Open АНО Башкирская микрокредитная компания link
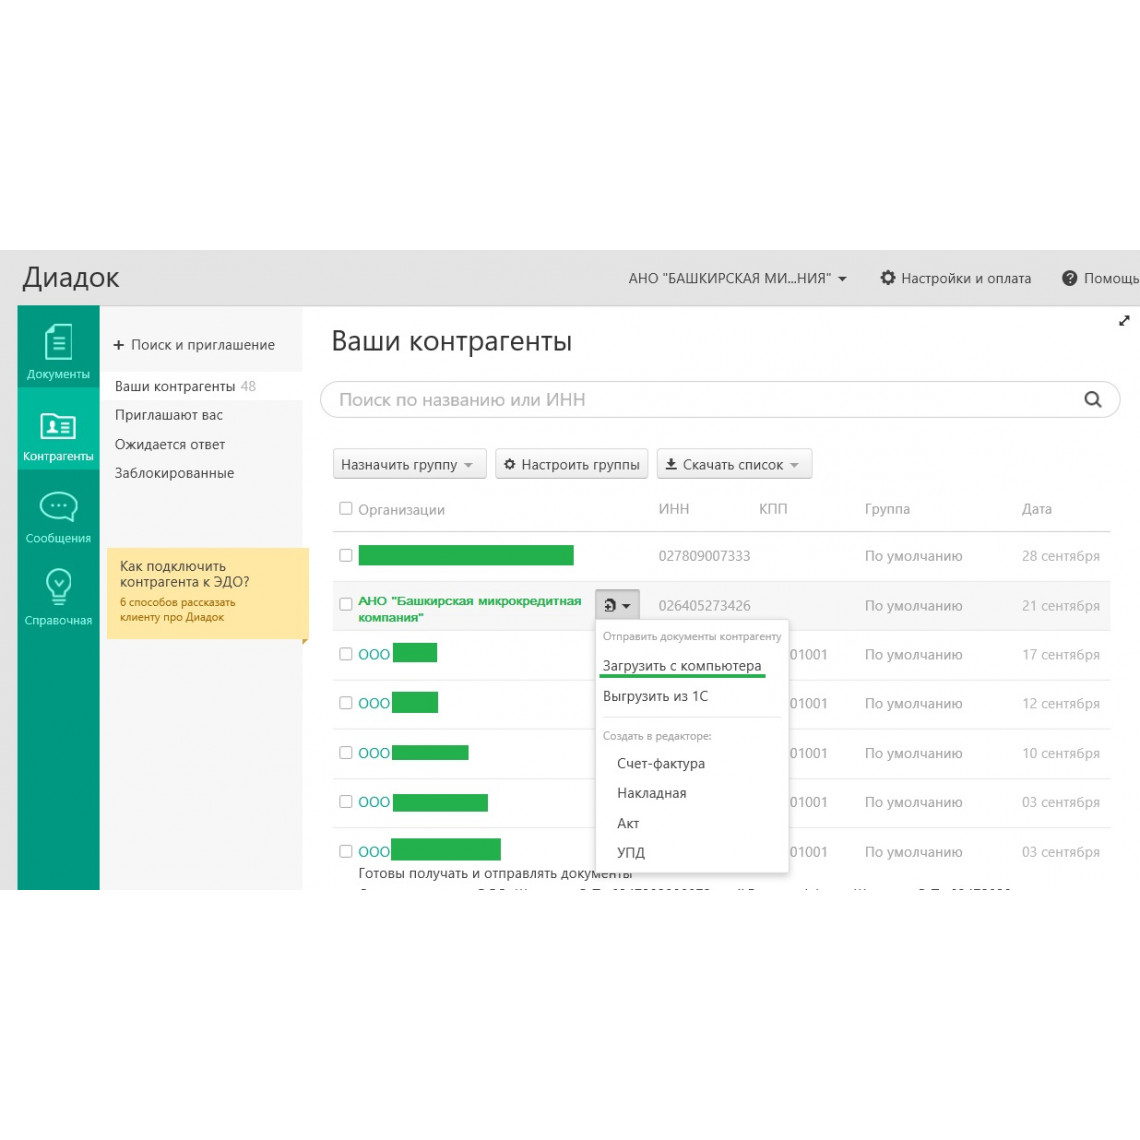The image size is (1140, 1140). pos(470,609)
